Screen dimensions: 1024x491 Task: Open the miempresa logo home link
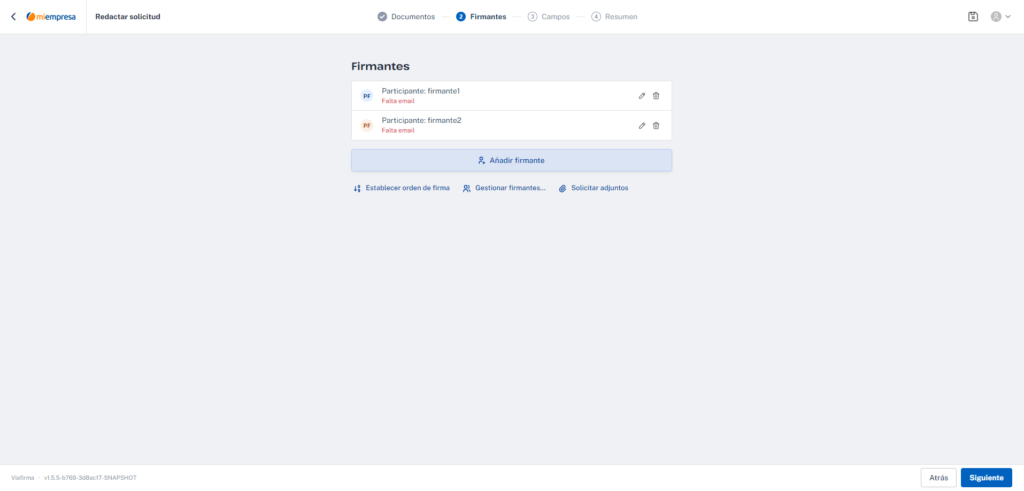[51, 16]
